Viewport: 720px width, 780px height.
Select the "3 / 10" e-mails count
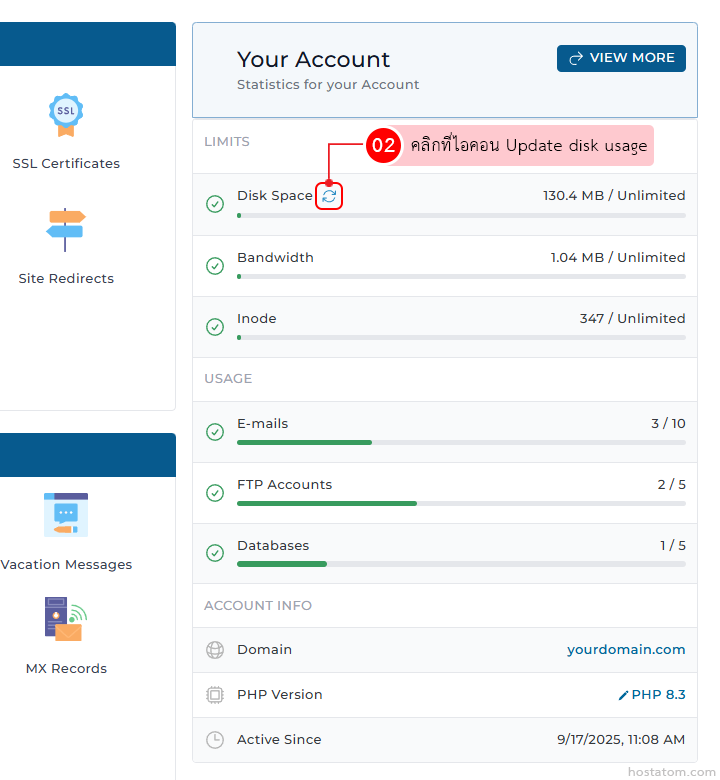668,423
